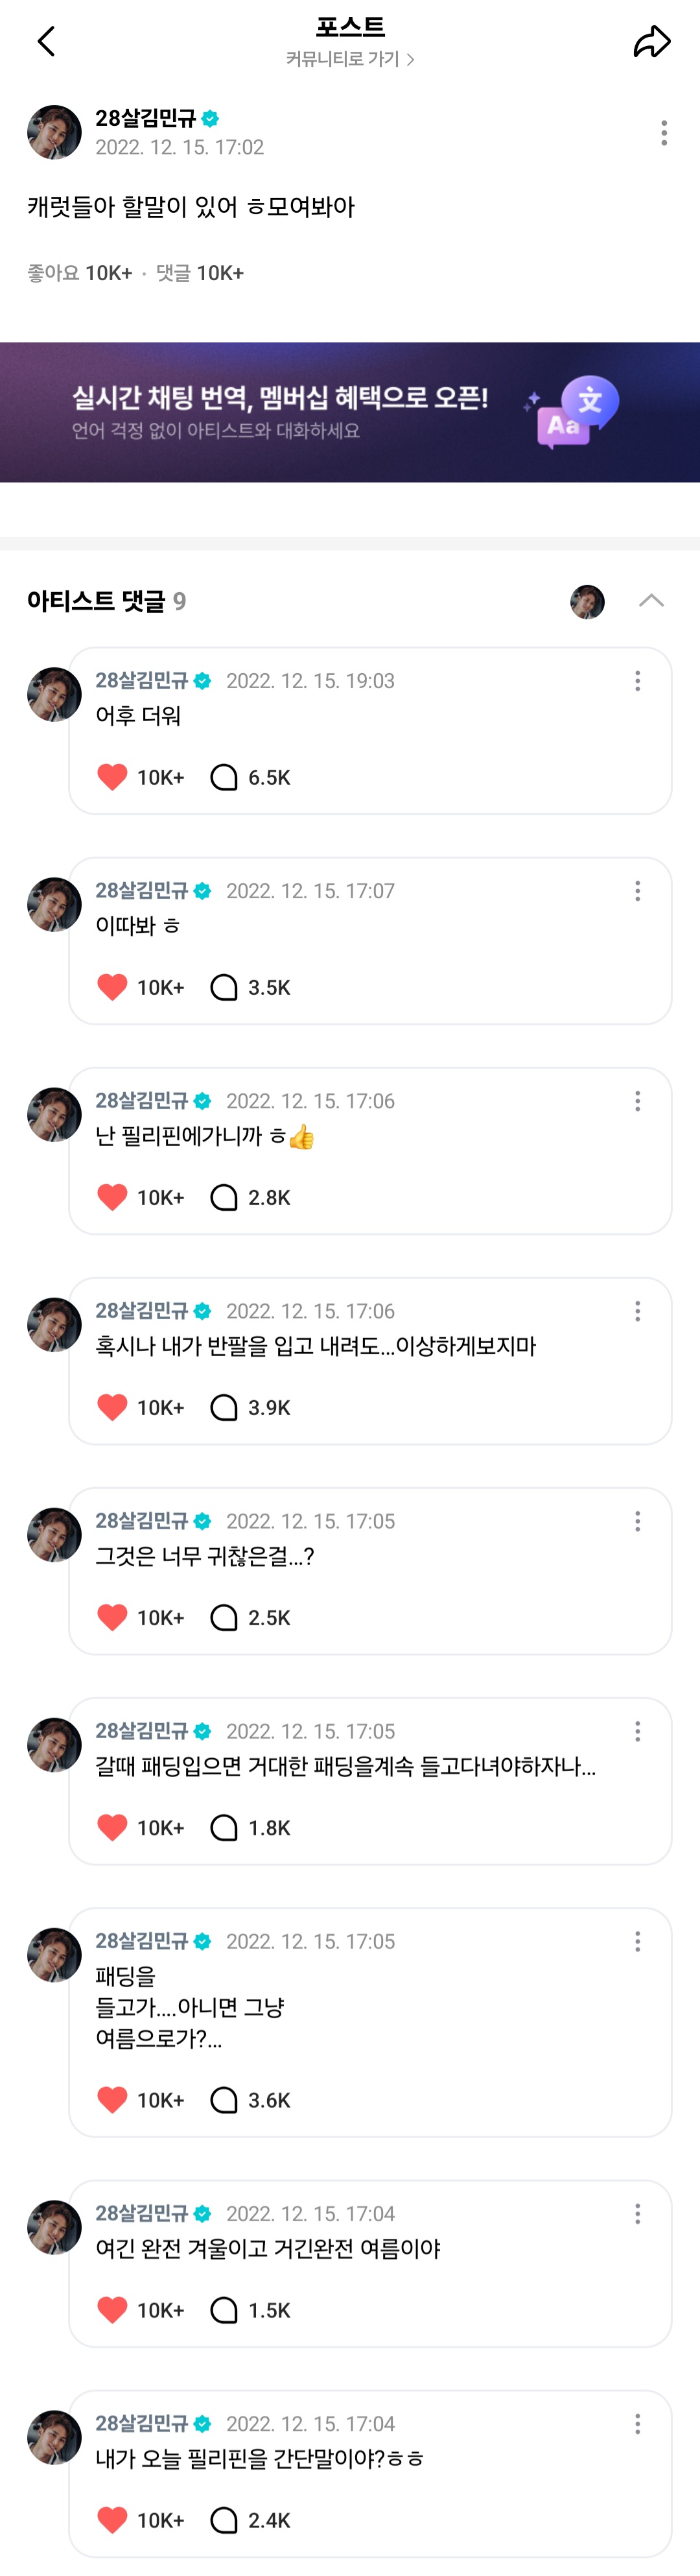Open options menu on 내가 오늘 필리핀을 comment

637,2423
